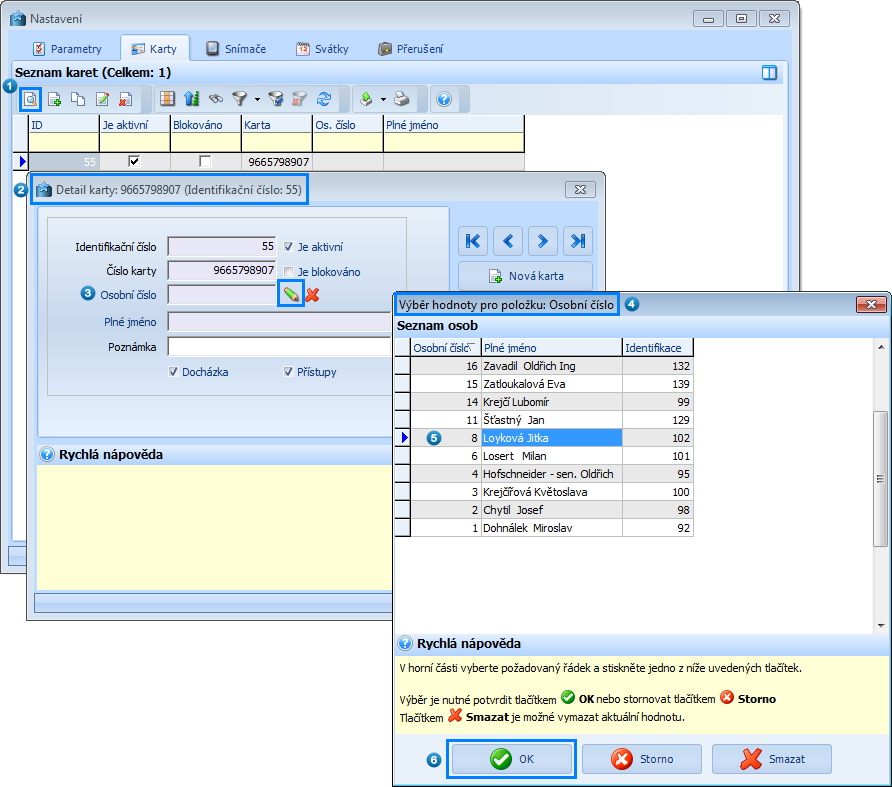This screenshot has width=892, height=787.
Task: Open card detail view from toolbar
Action: point(30,100)
